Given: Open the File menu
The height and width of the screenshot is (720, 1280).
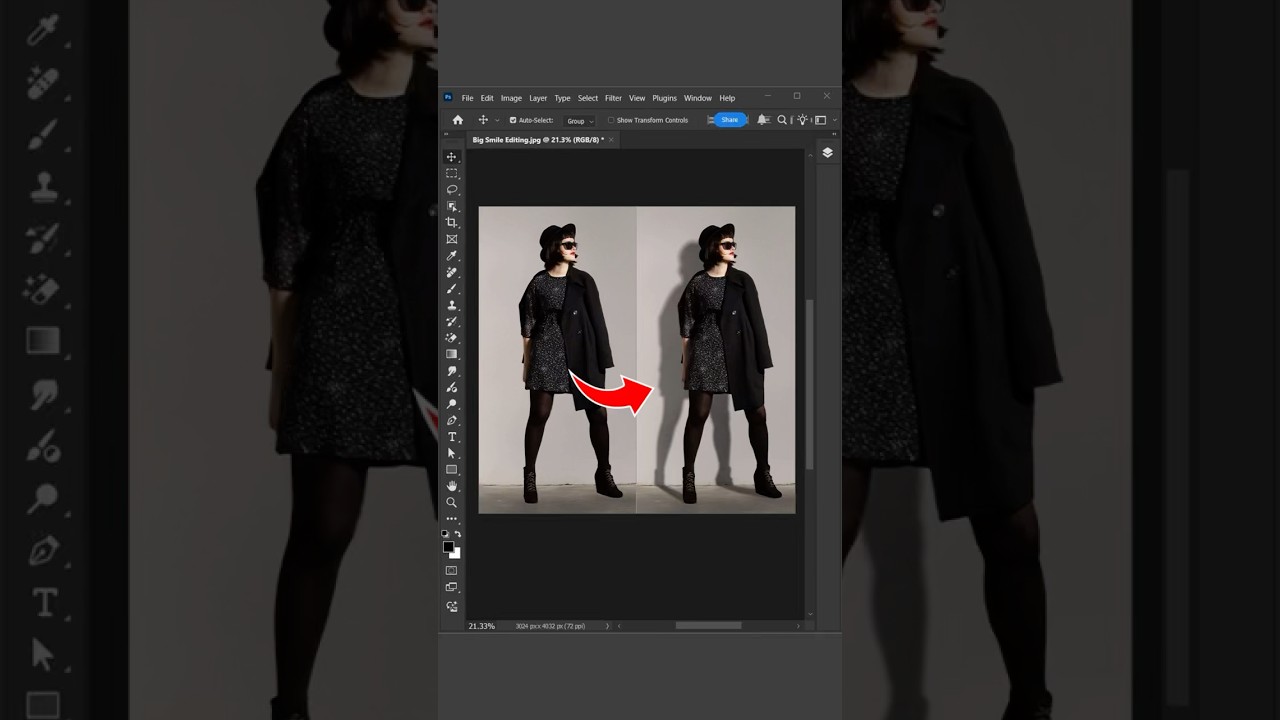Looking at the screenshot, I should pos(467,98).
